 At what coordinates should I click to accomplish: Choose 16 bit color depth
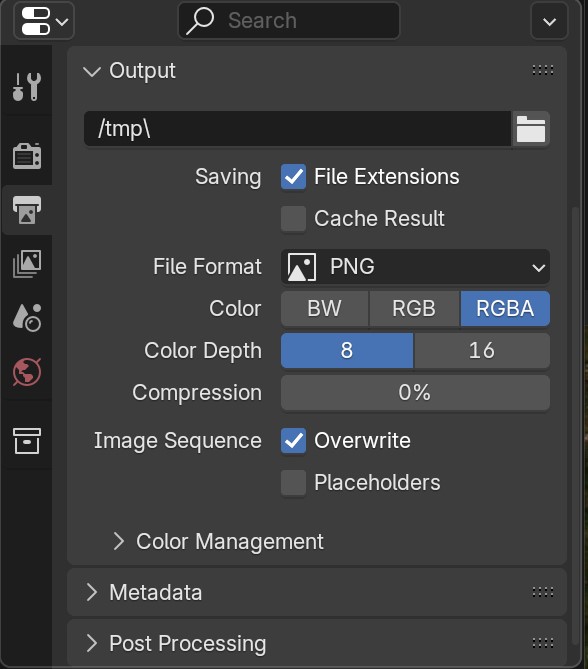482,351
